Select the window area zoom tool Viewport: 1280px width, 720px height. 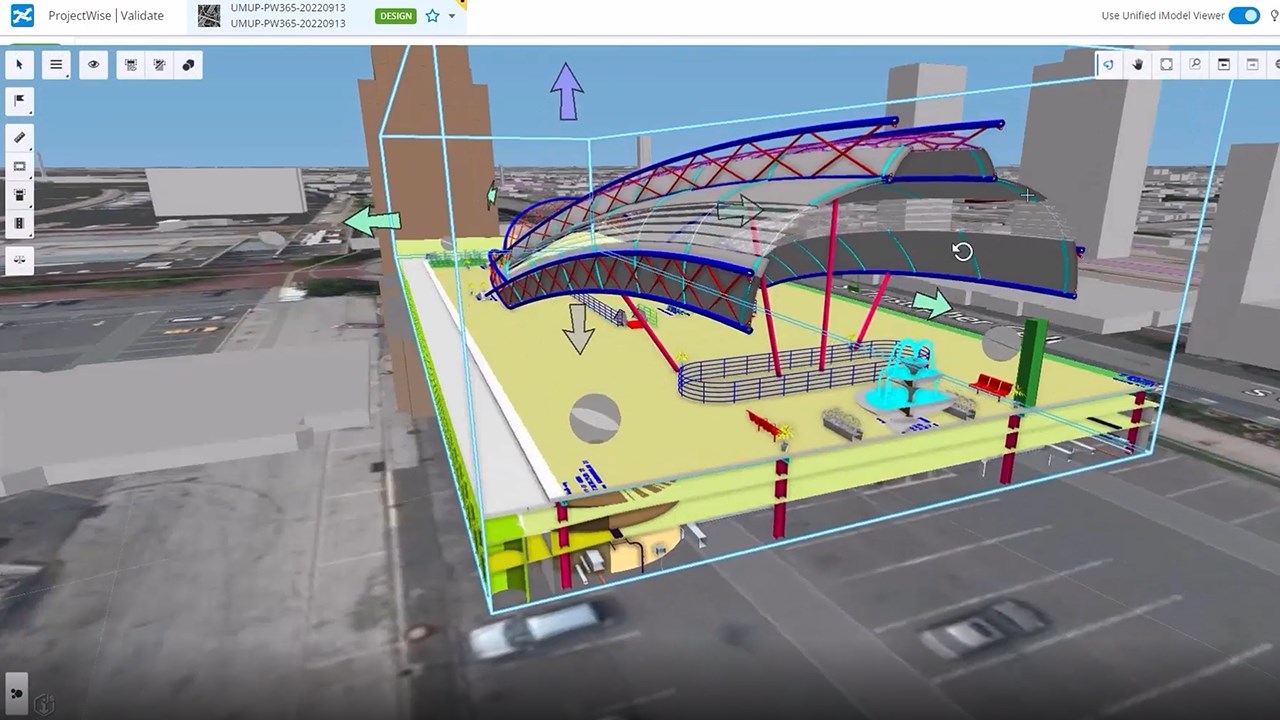pos(1195,65)
